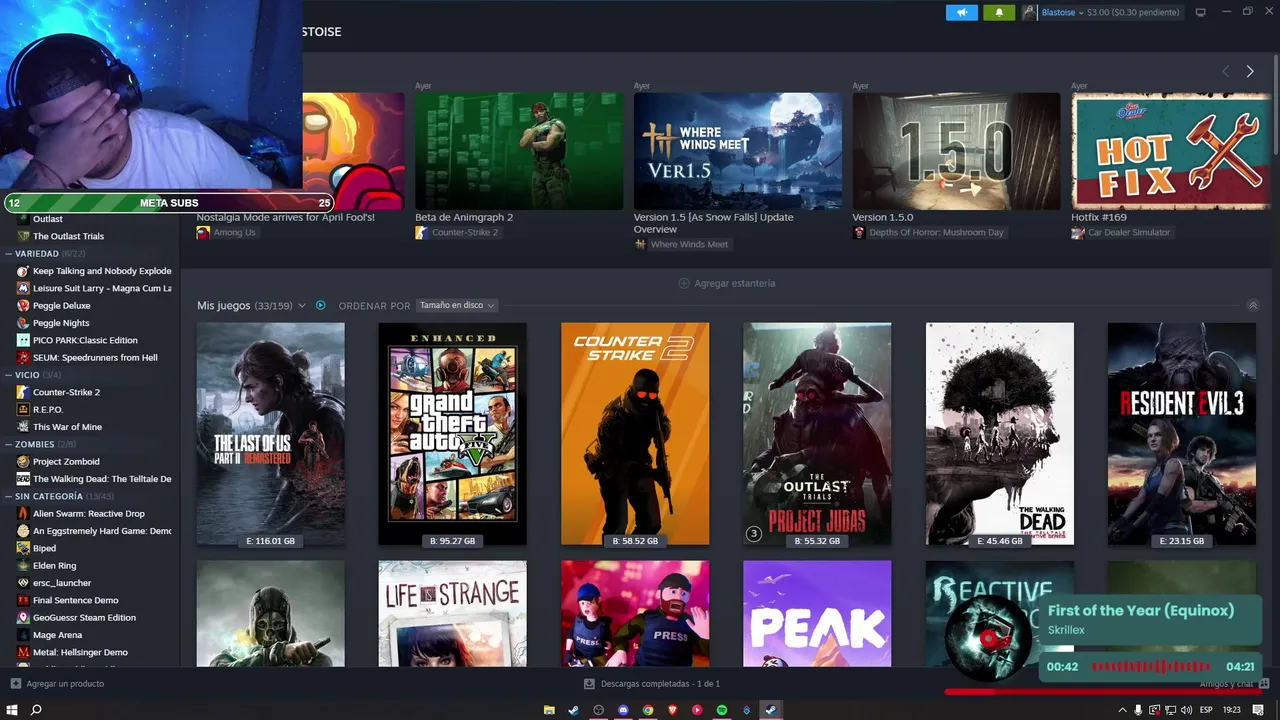Open File Explorer from the taskbar

tap(549, 710)
